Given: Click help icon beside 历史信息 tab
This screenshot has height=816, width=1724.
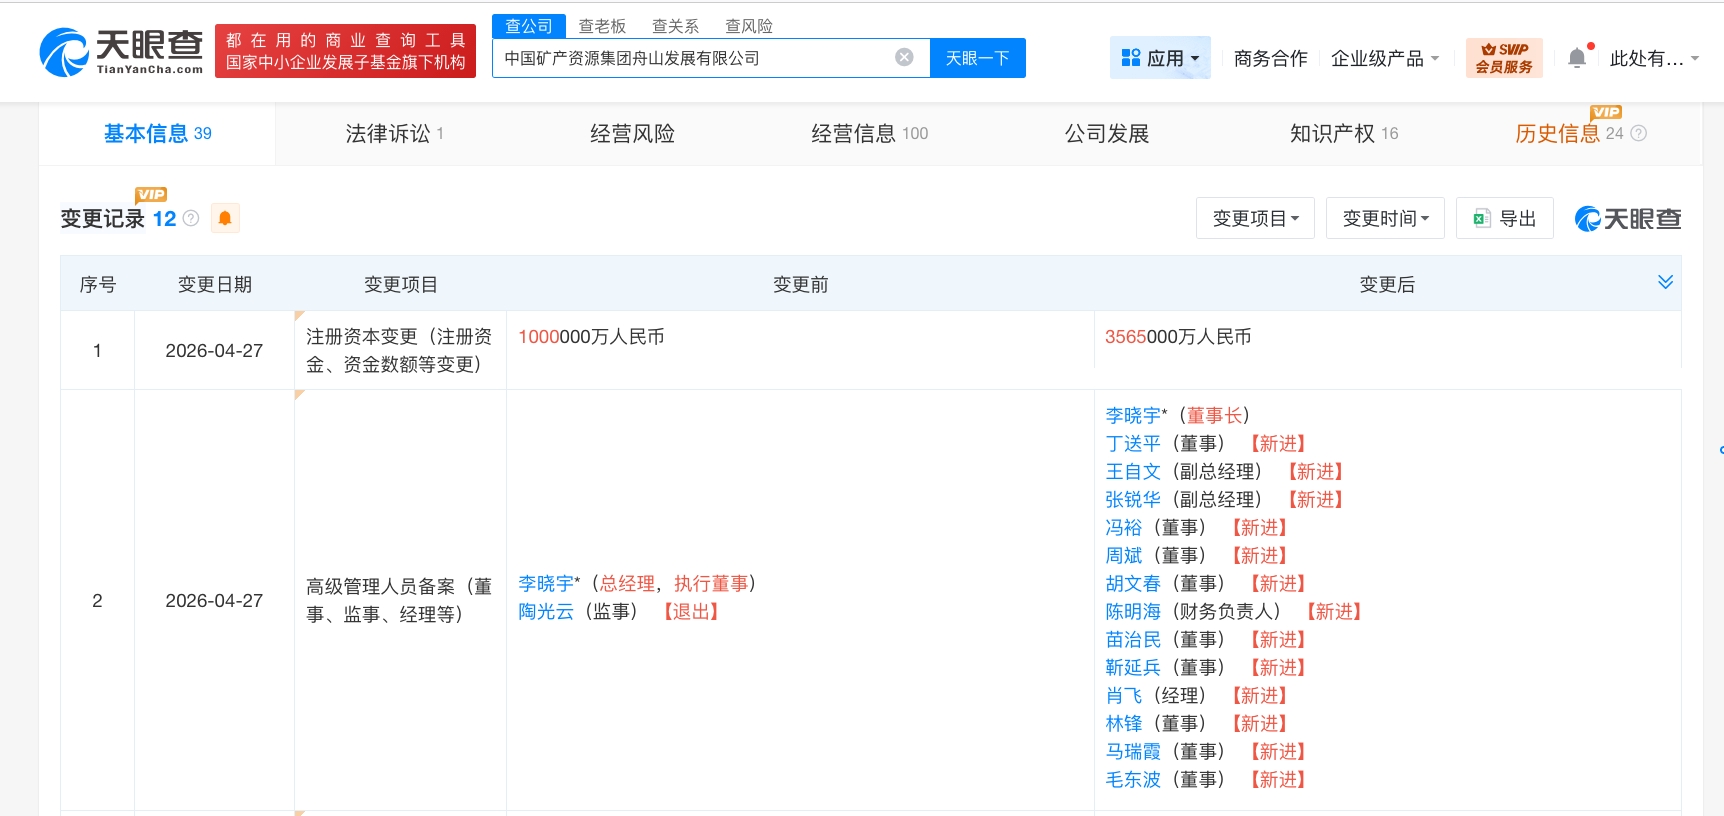Looking at the screenshot, I should pos(1639,134).
